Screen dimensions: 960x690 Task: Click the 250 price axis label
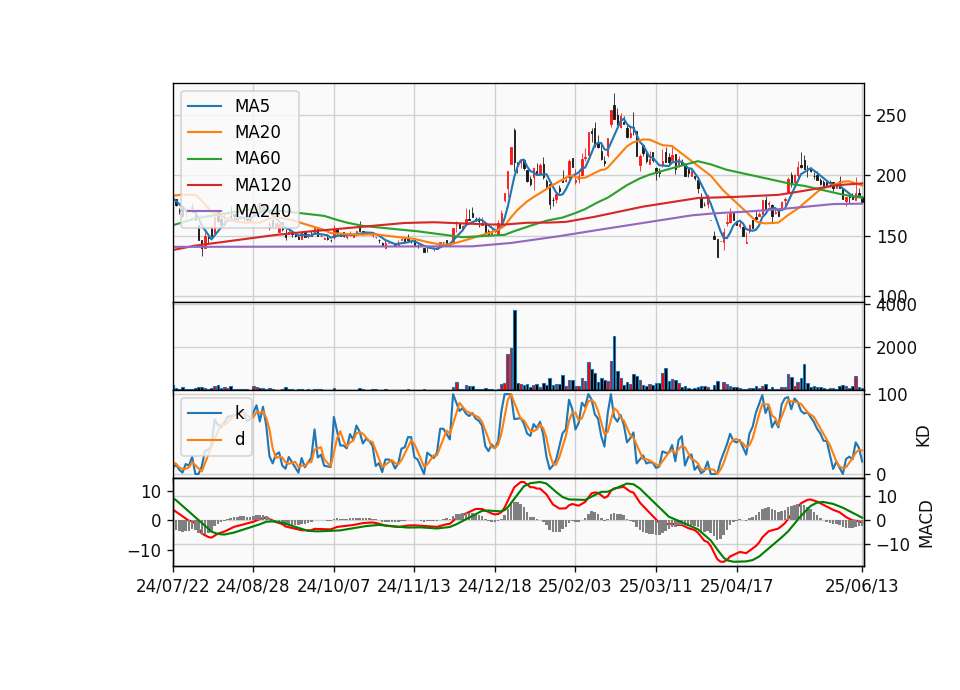[x=891, y=116]
